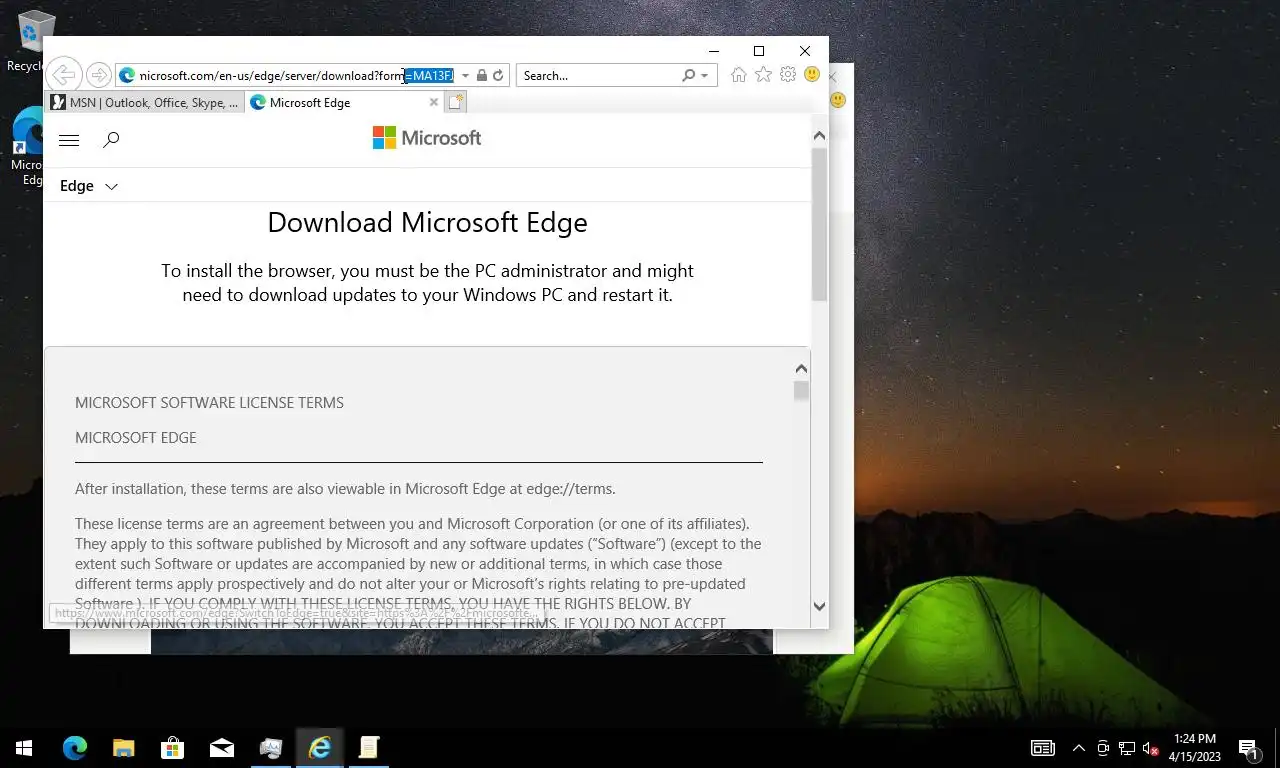1280x768 pixels.
Task: Launch Microsoft Edge from the taskbar
Action: 74,748
